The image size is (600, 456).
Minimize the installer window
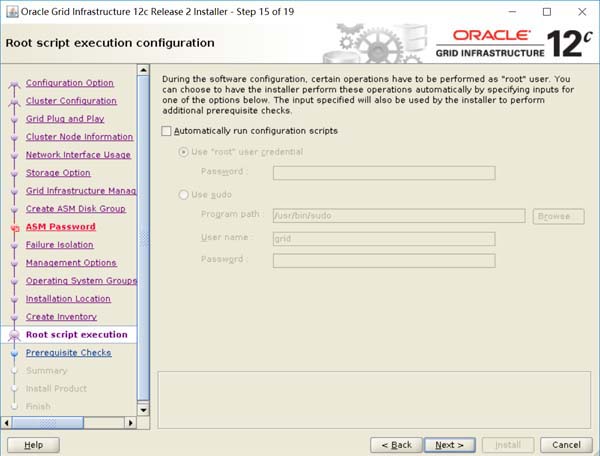point(512,12)
